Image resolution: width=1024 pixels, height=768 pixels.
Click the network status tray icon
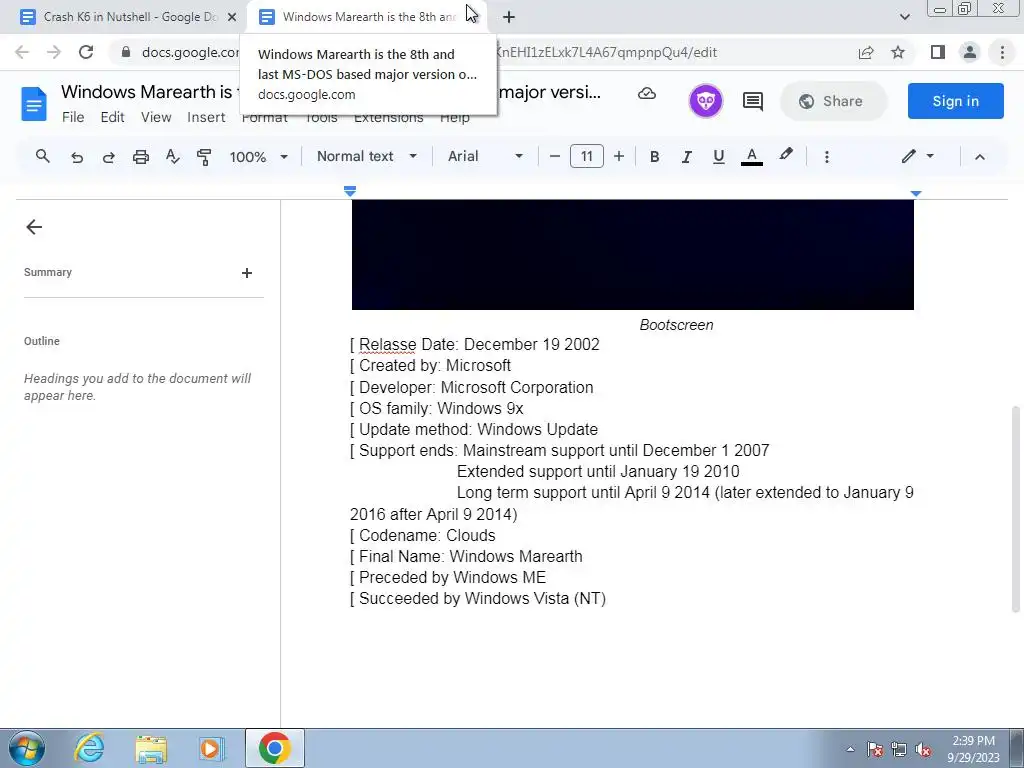tap(899, 750)
